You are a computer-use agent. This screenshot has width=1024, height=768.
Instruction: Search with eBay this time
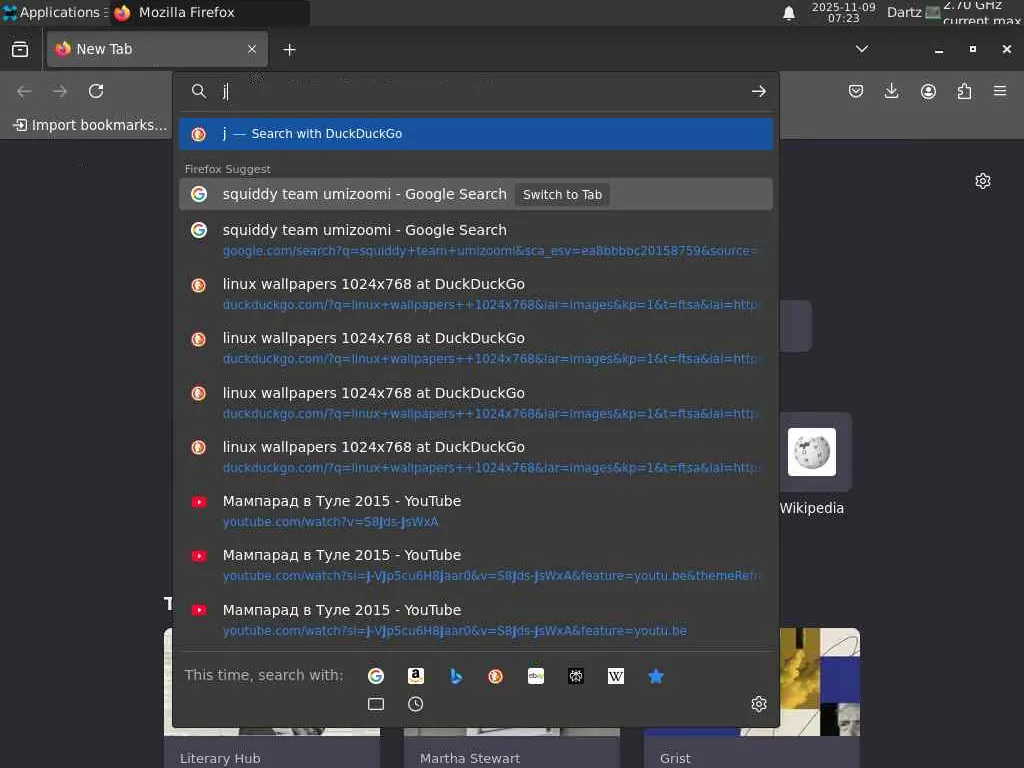pos(536,676)
